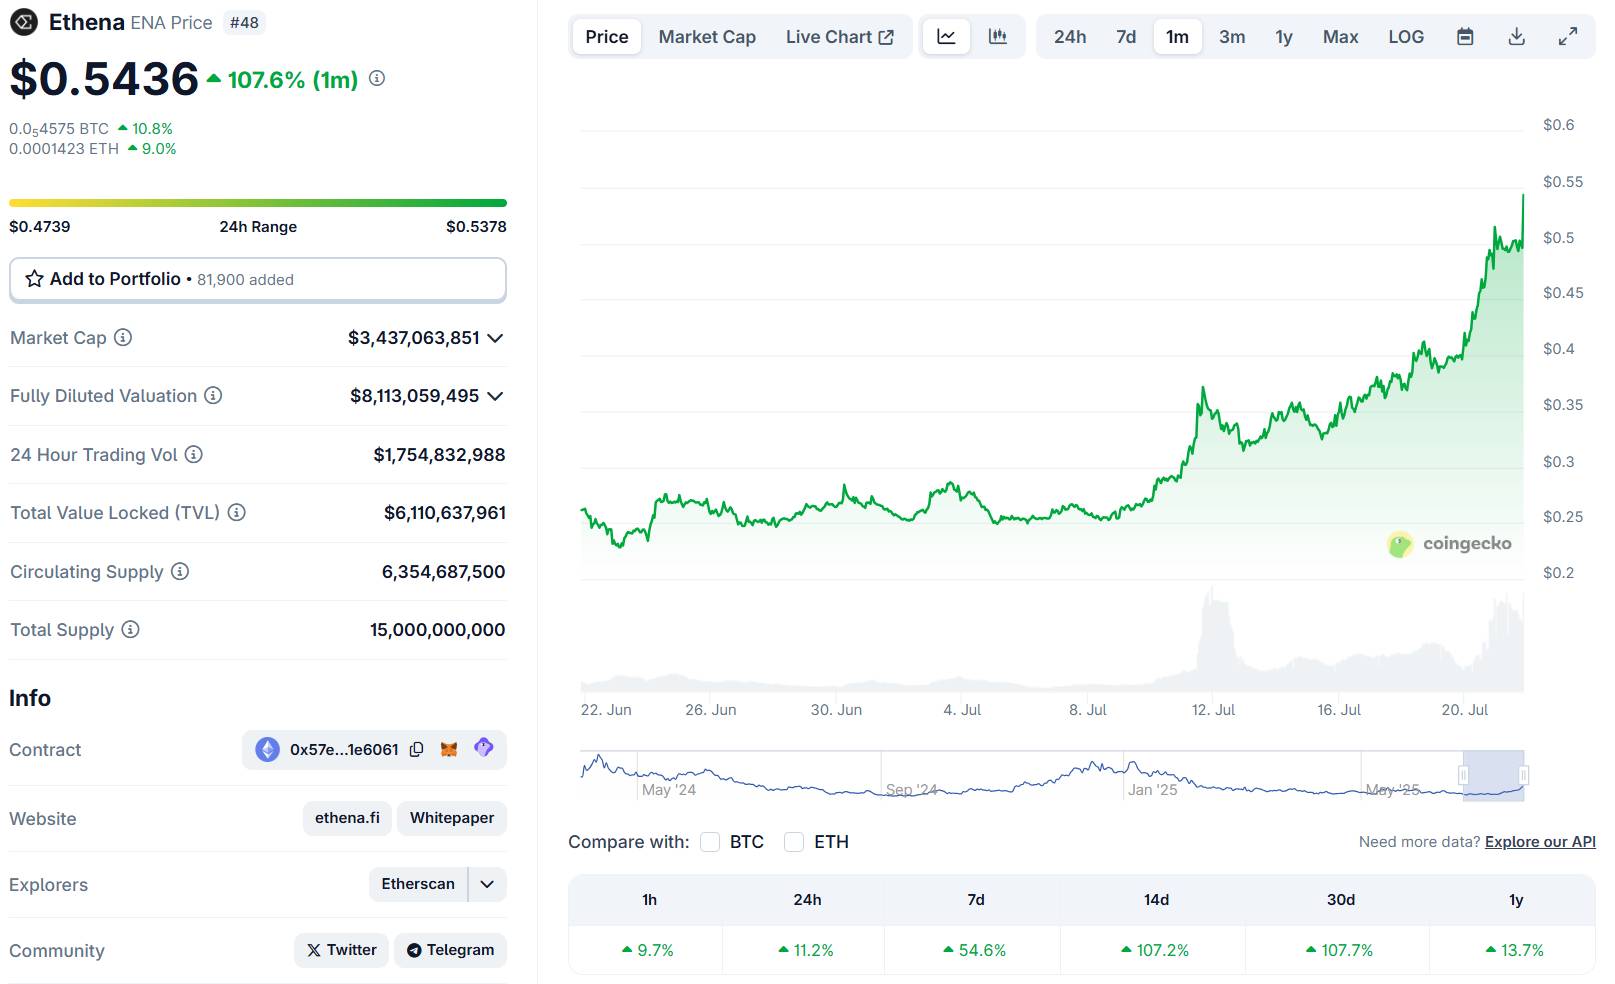Click the market cap value $3,437,063,851
Viewport: 1615px width, 984px height.
coord(414,338)
